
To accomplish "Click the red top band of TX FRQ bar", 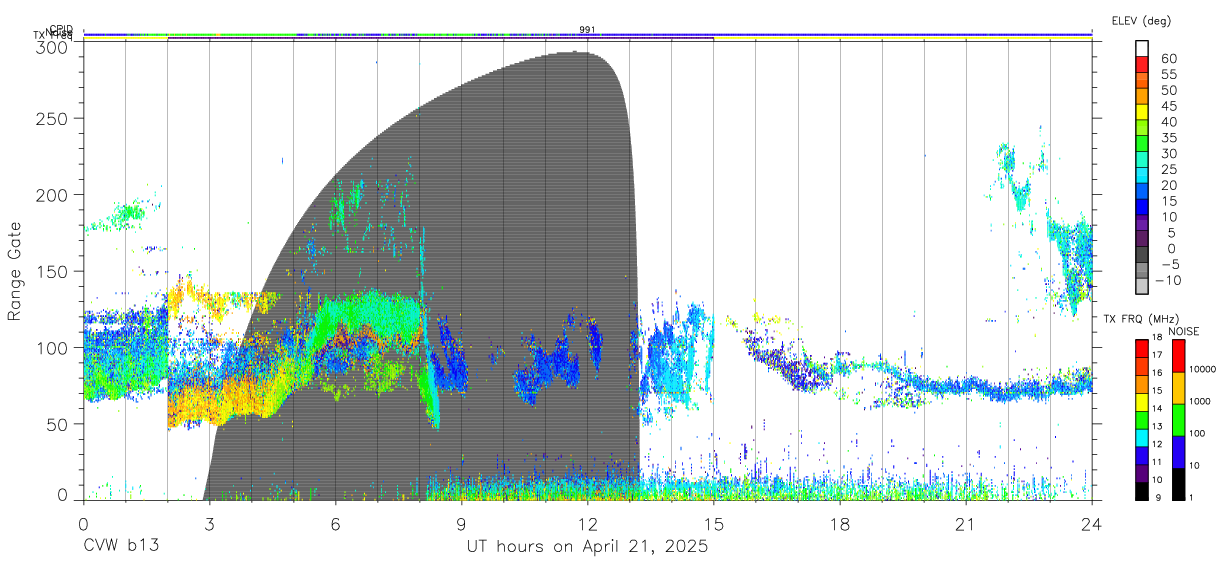I will [1141, 347].
